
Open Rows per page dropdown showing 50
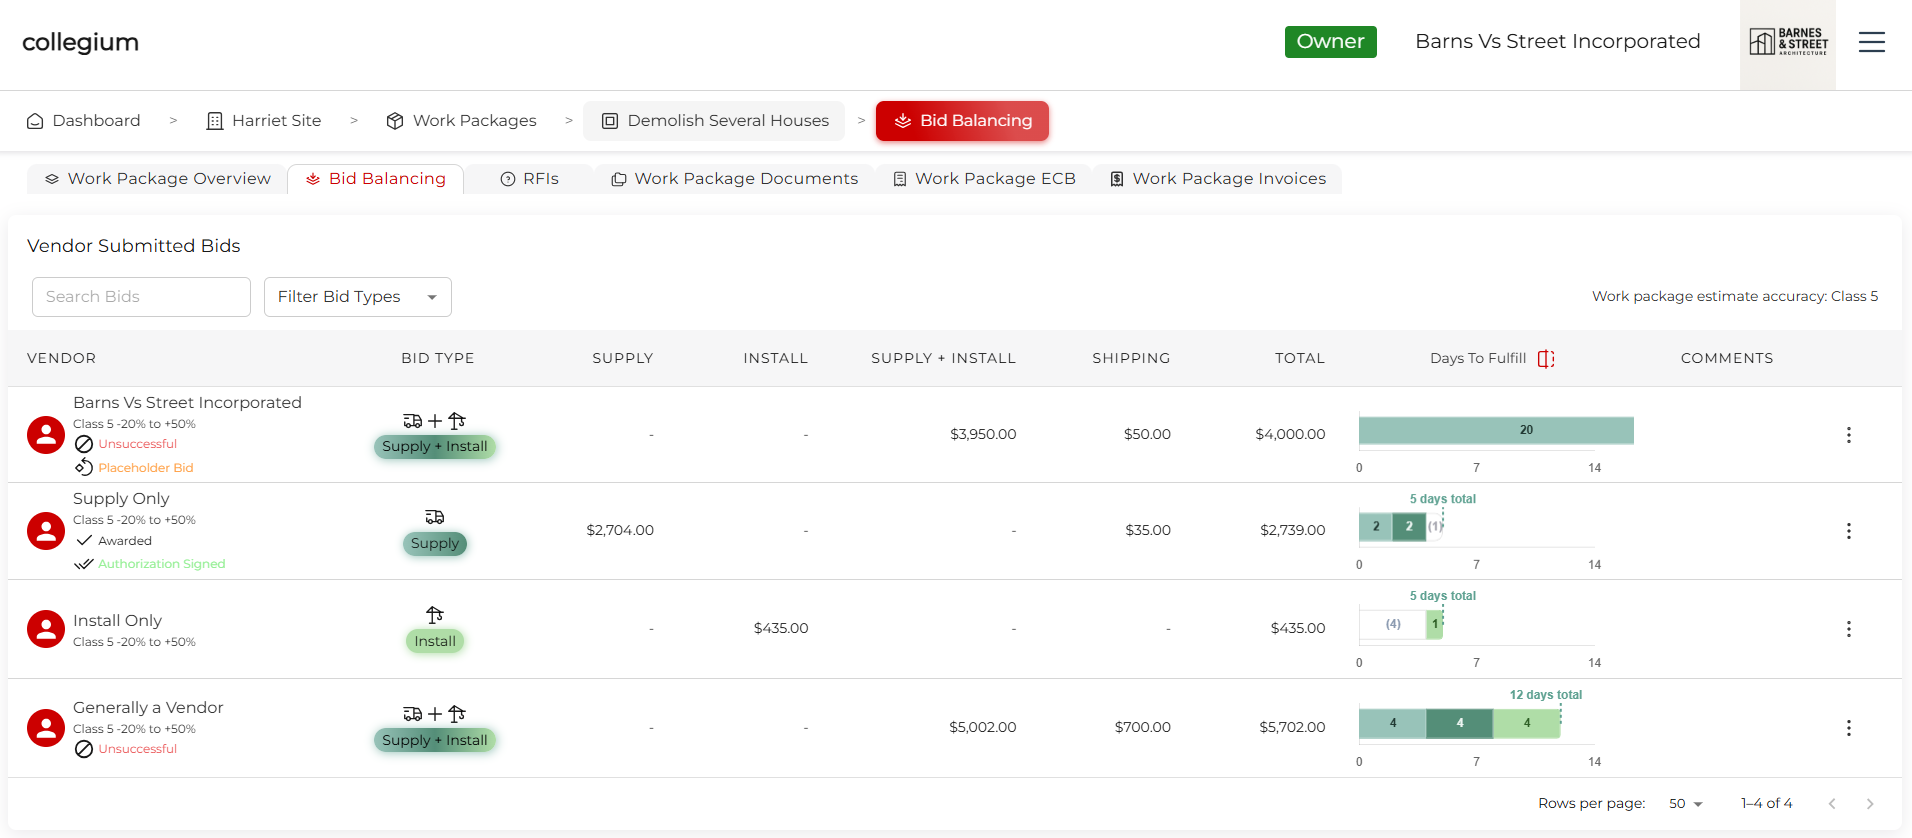(x=1686, y=804)
